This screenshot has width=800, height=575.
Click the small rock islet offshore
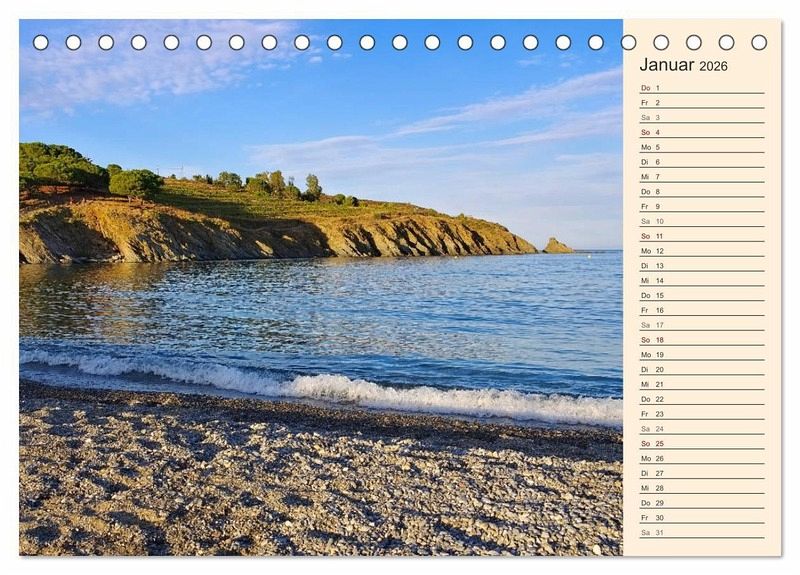click(x=557, y=246)
